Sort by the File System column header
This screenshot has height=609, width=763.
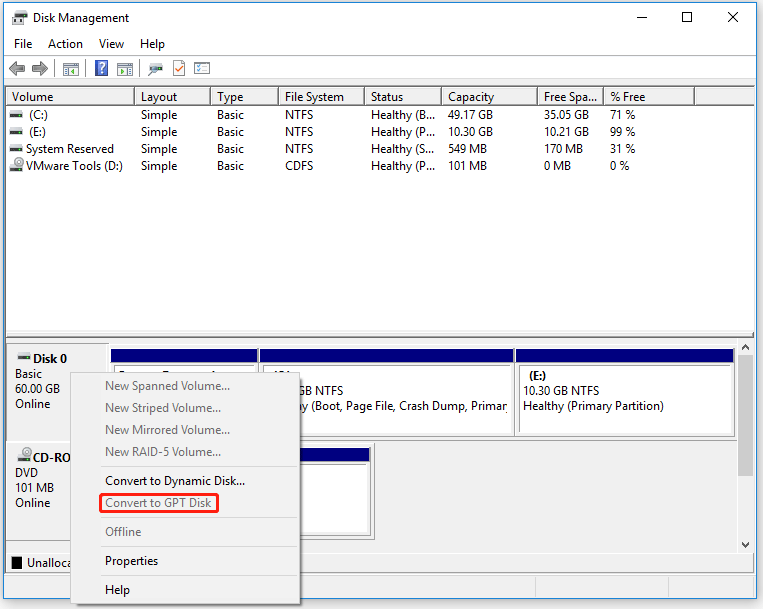(322, 96)
